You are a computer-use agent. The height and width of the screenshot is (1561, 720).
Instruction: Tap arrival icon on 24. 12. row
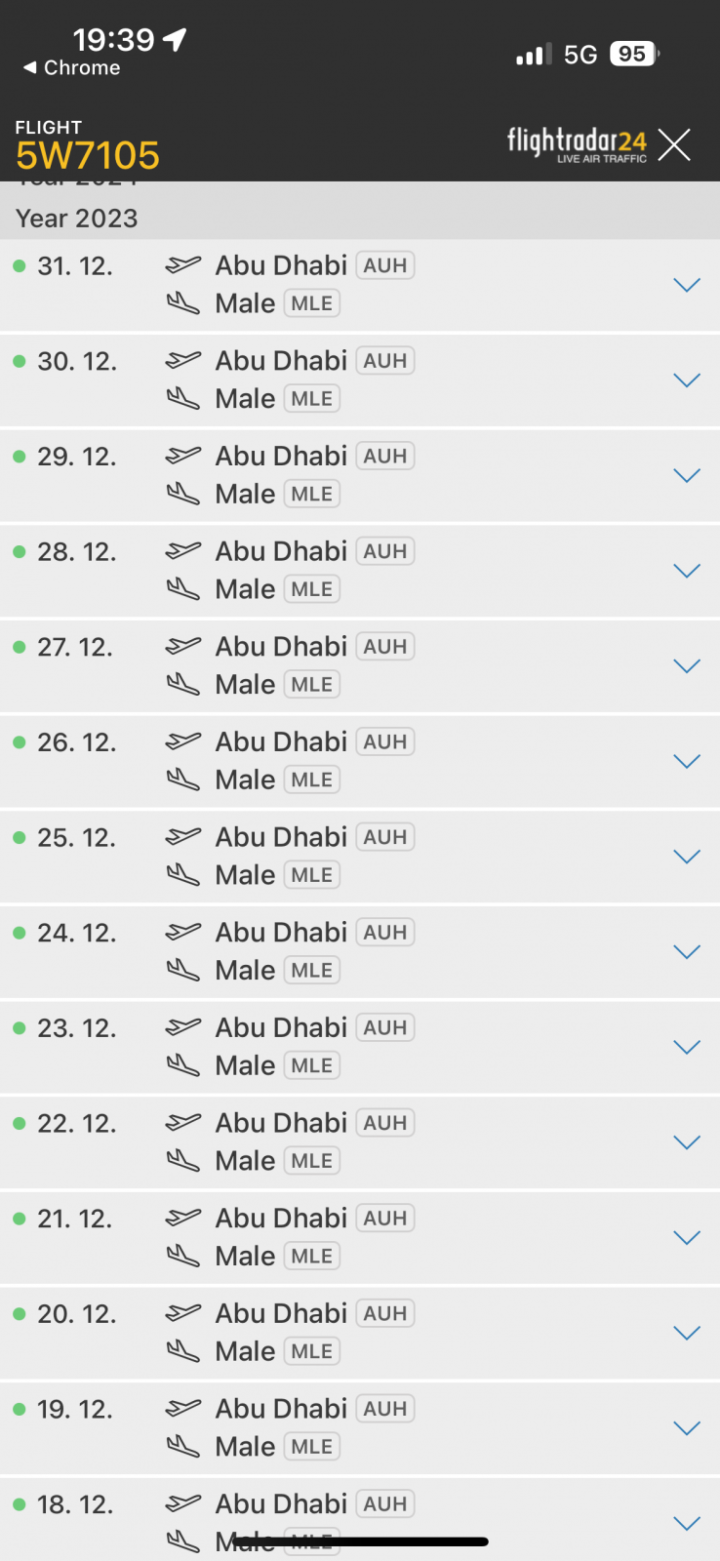click(182, 970)
